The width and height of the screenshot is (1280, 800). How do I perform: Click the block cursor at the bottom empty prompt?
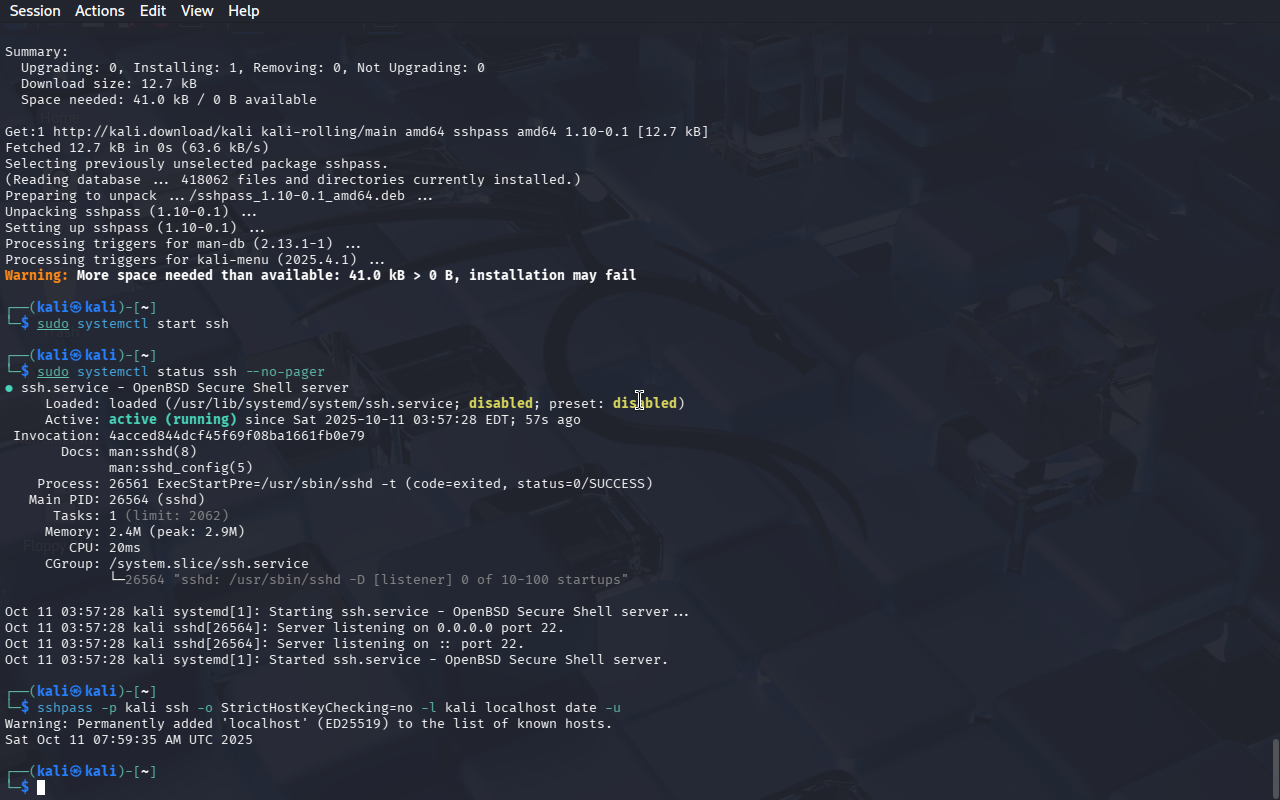pyautogui.click(x=41, y=788)
